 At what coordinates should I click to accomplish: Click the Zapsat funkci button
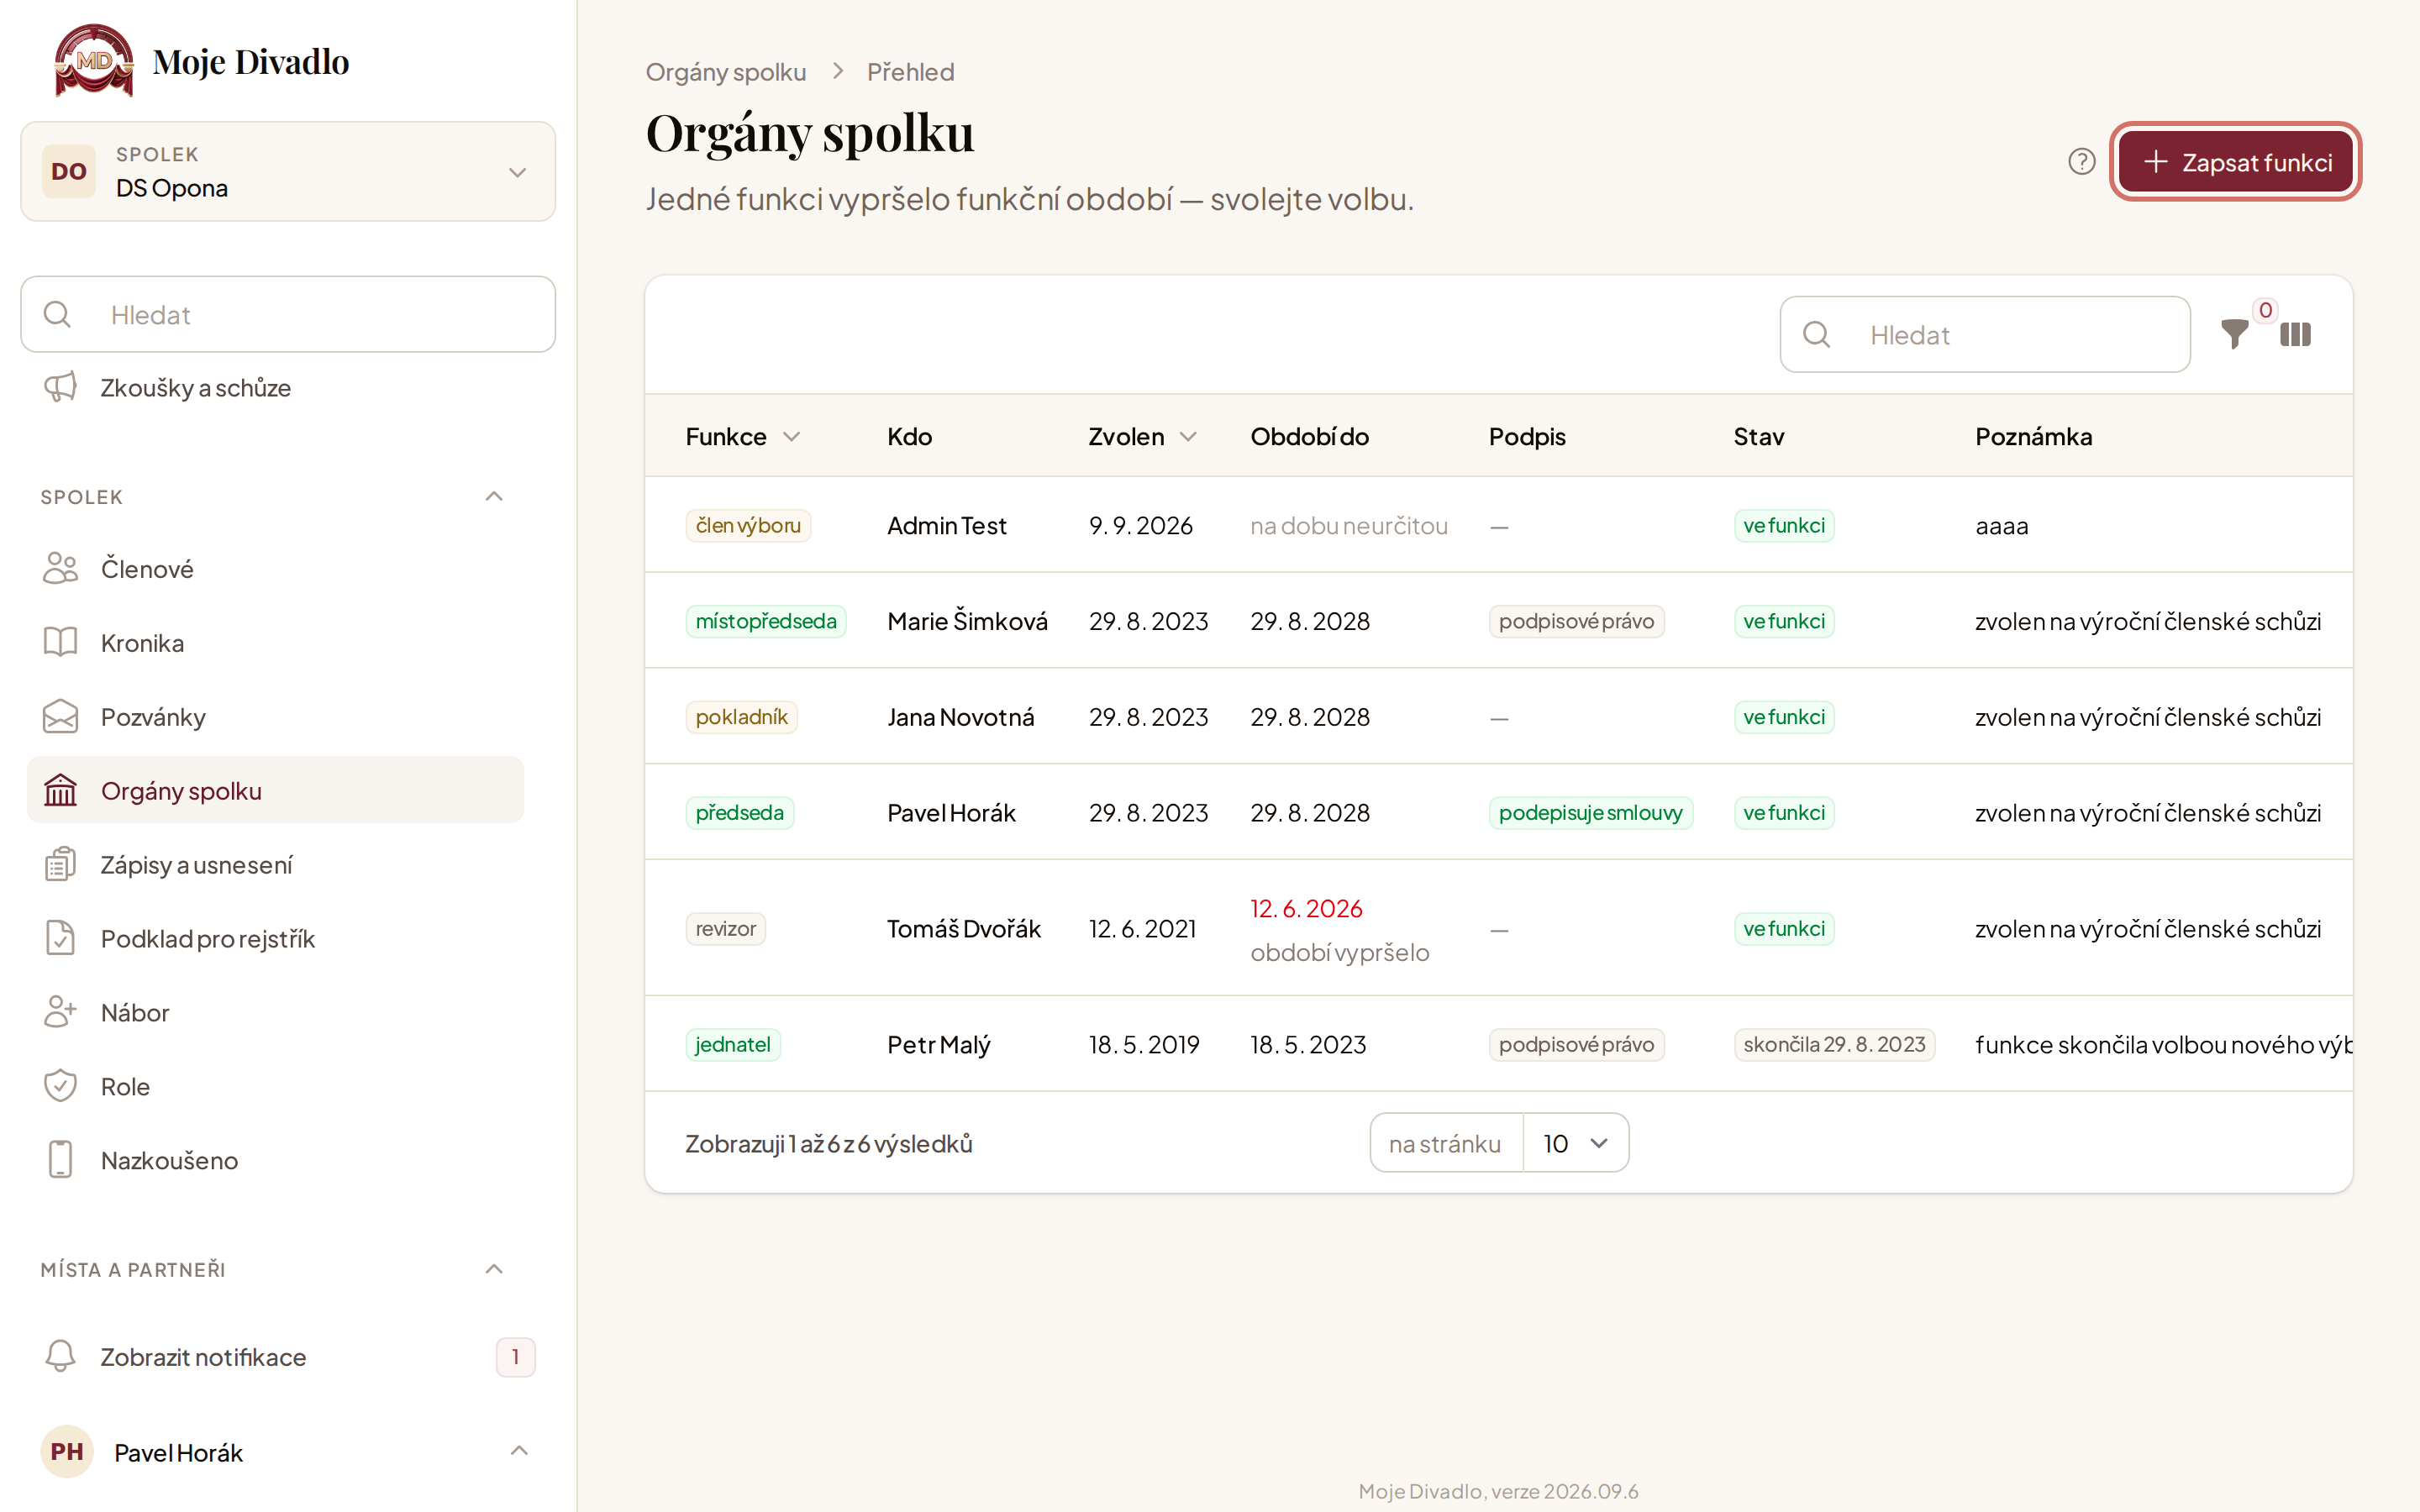point(2235,161)
